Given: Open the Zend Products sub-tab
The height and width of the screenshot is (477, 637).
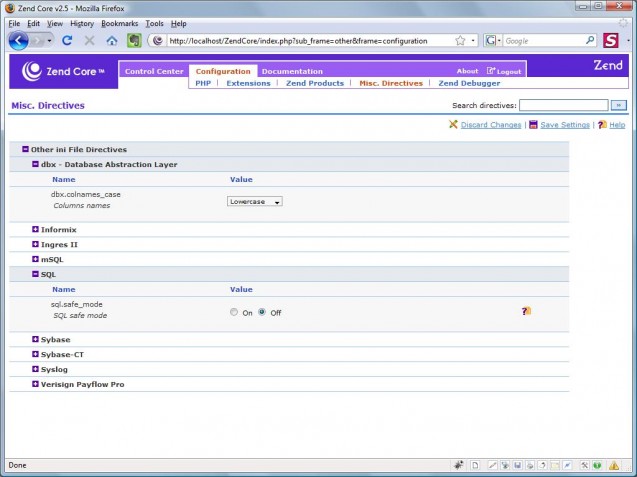Looking at the screenshot, I should 315,83.
